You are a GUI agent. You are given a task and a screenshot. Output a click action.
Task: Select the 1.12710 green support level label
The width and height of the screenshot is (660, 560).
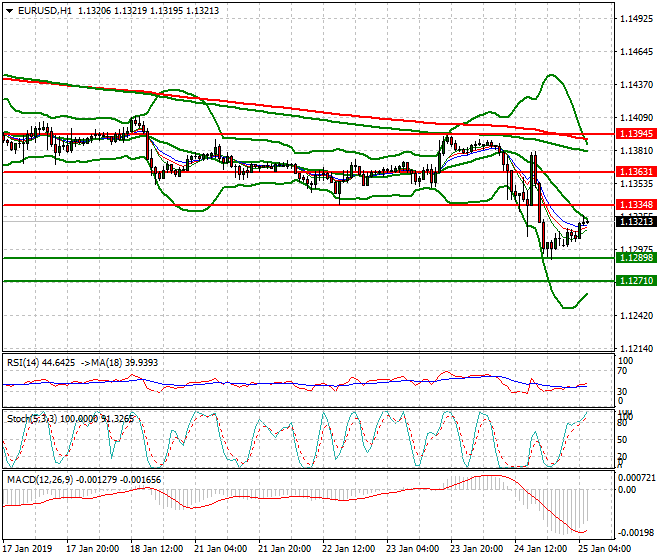636,280
